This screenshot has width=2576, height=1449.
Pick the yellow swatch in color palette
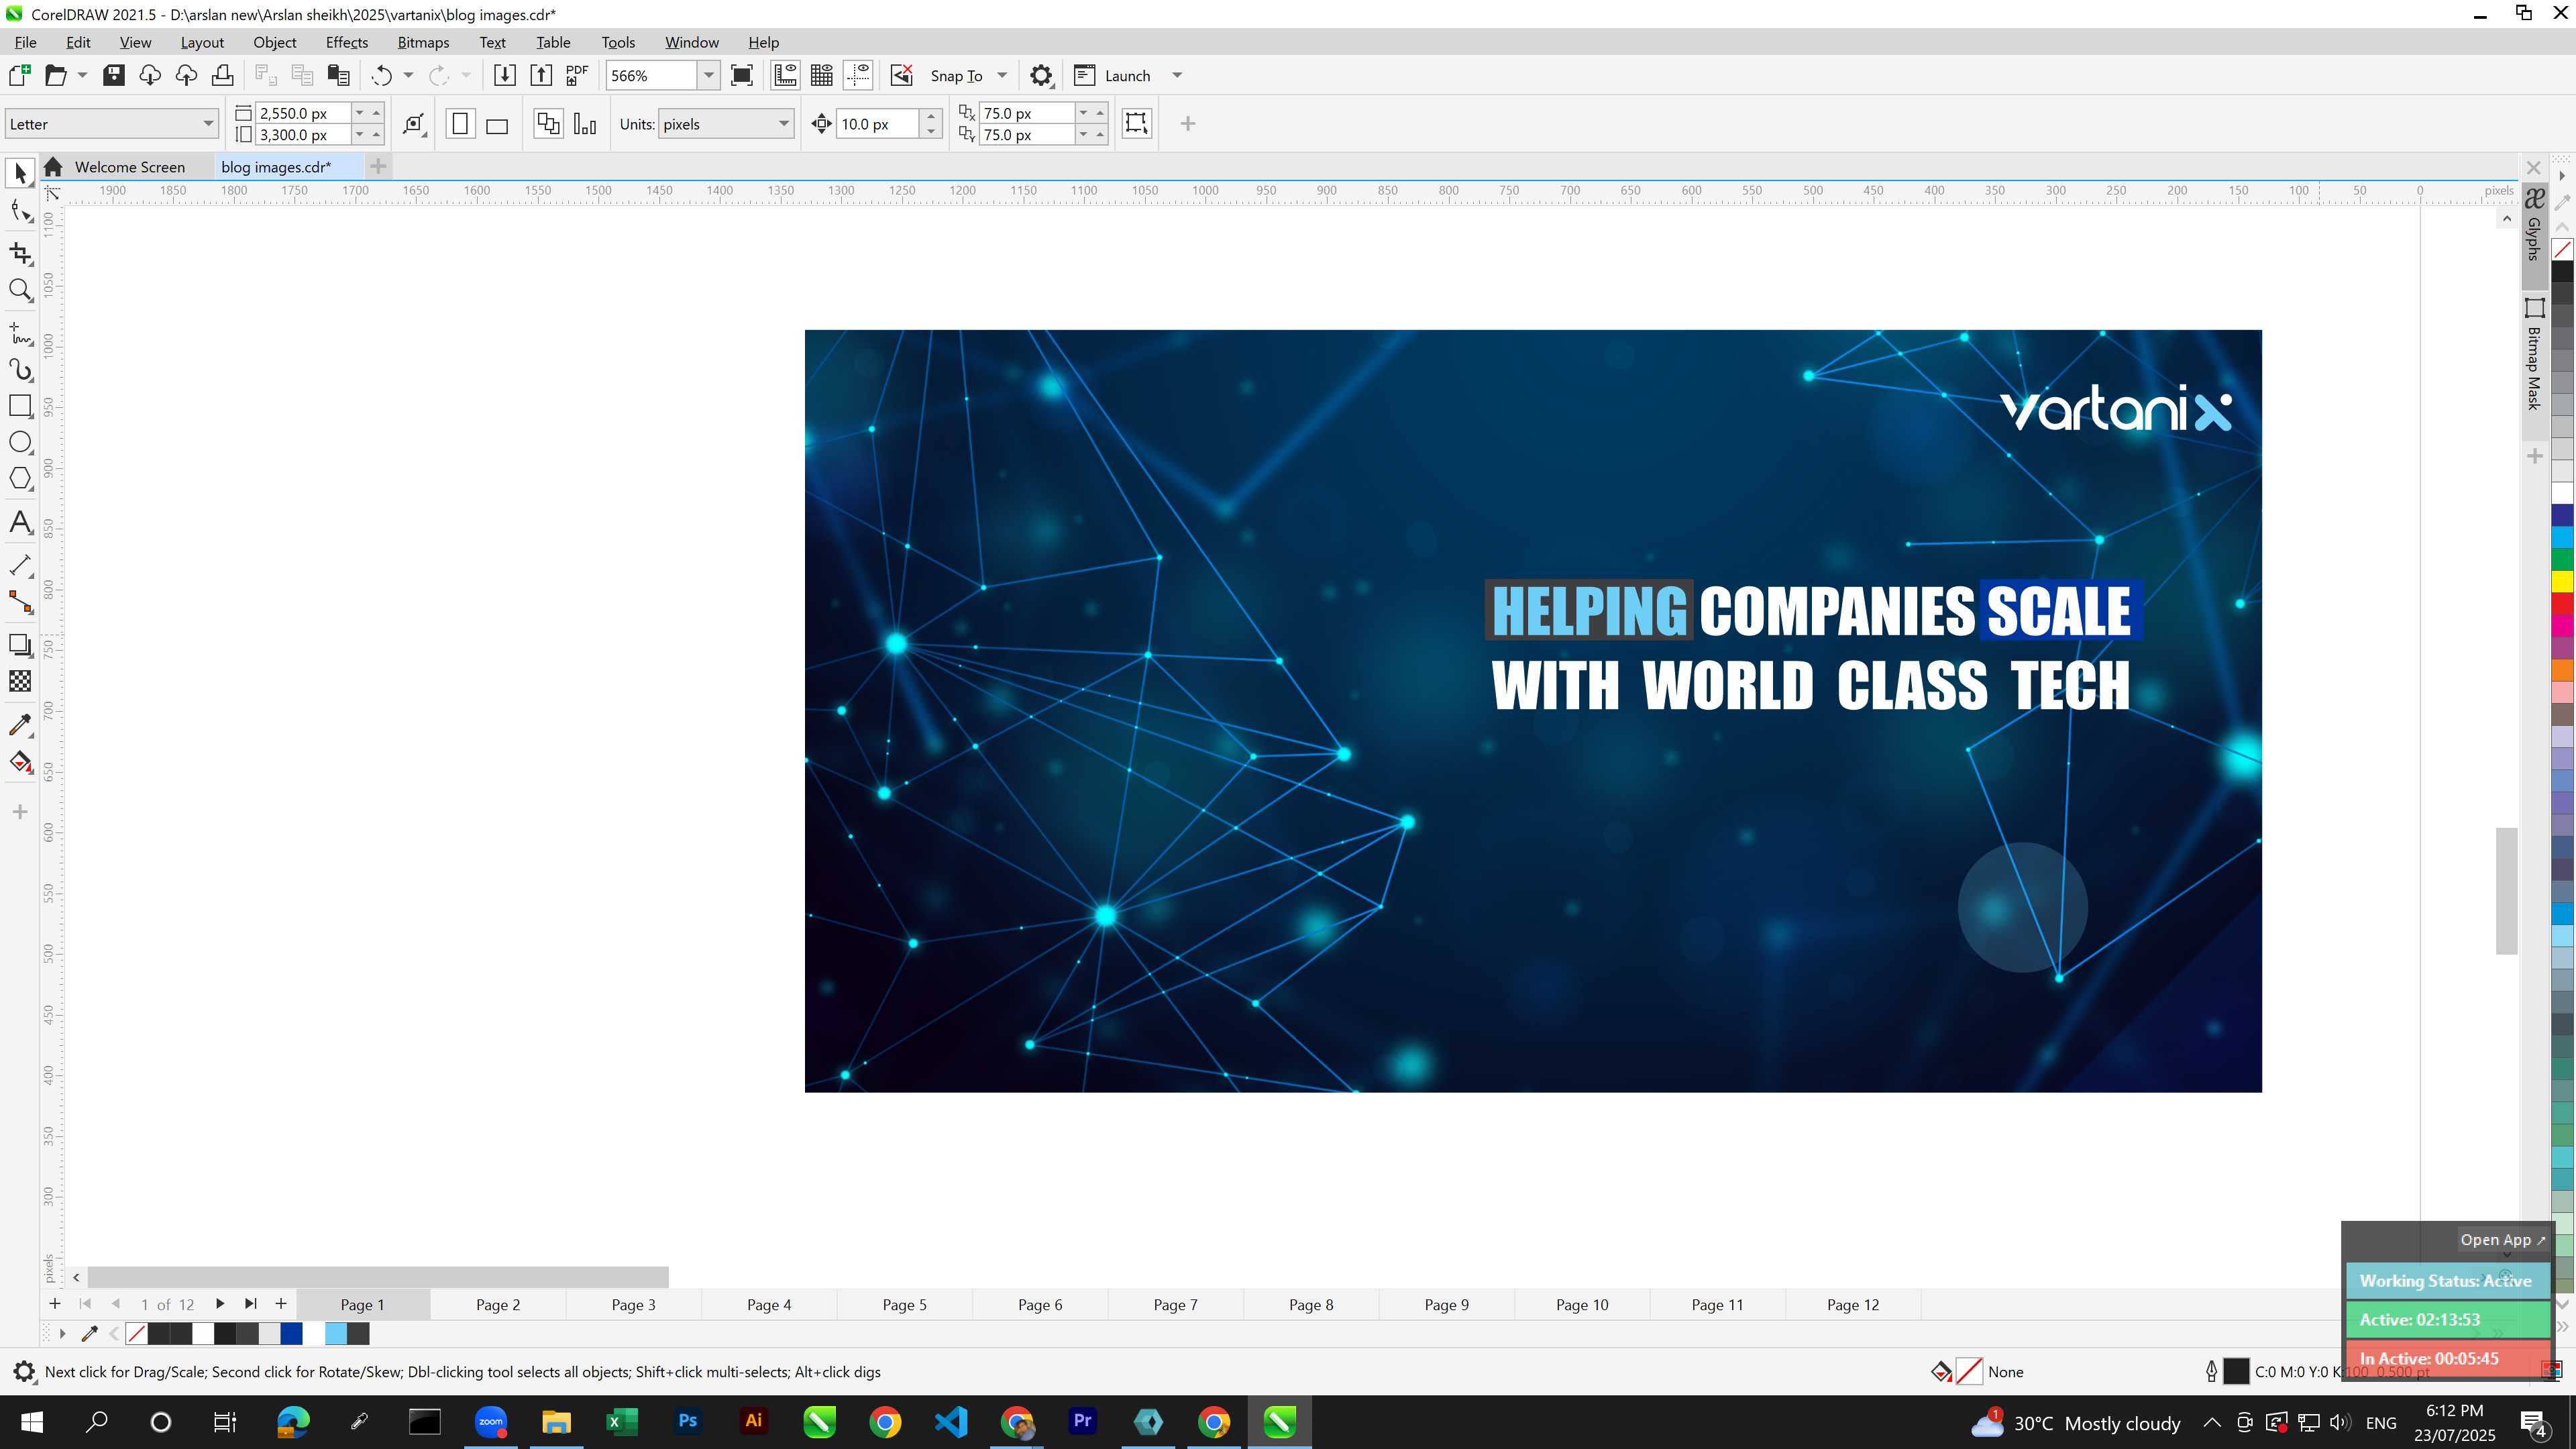coord(2562,581)
